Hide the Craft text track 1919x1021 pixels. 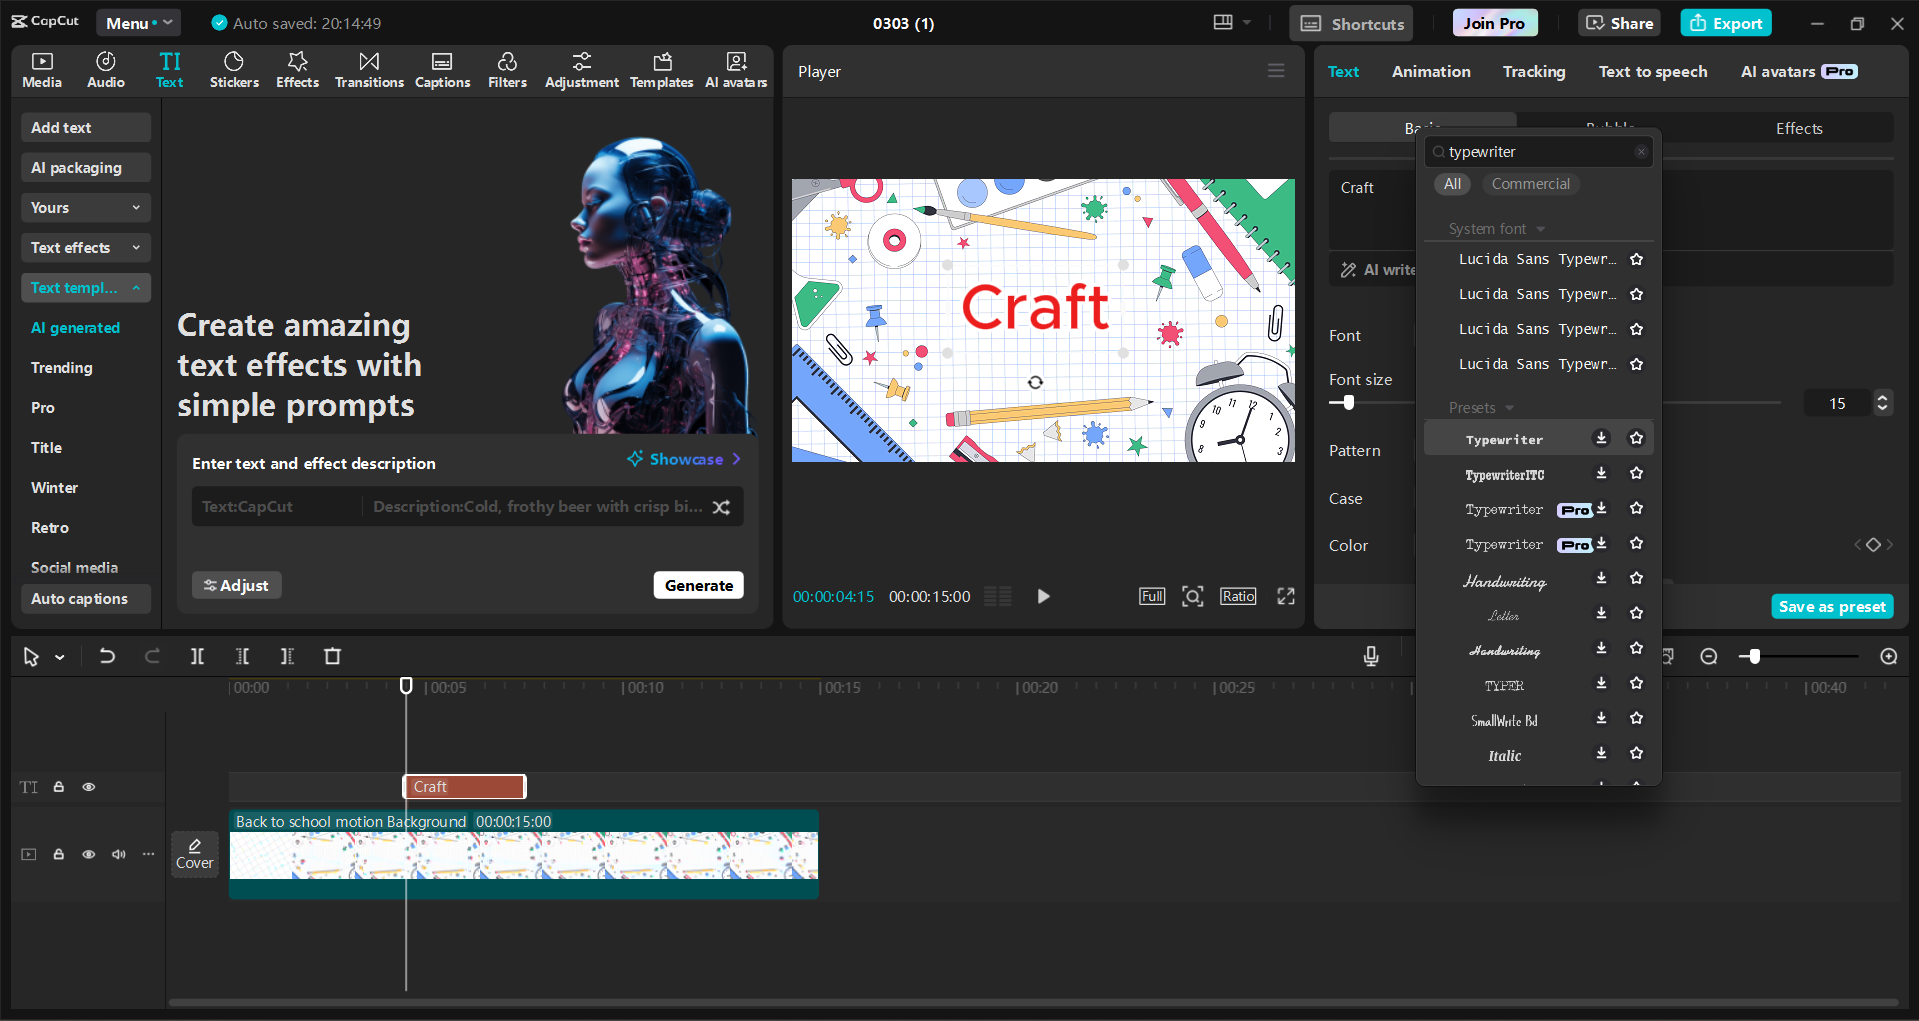click(88, 787)
